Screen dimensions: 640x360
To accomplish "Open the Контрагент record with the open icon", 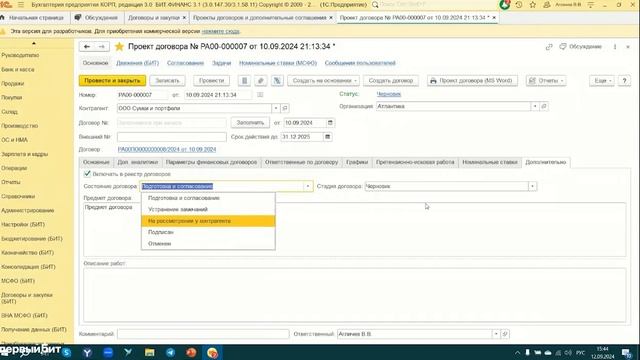I will point(285,108).
